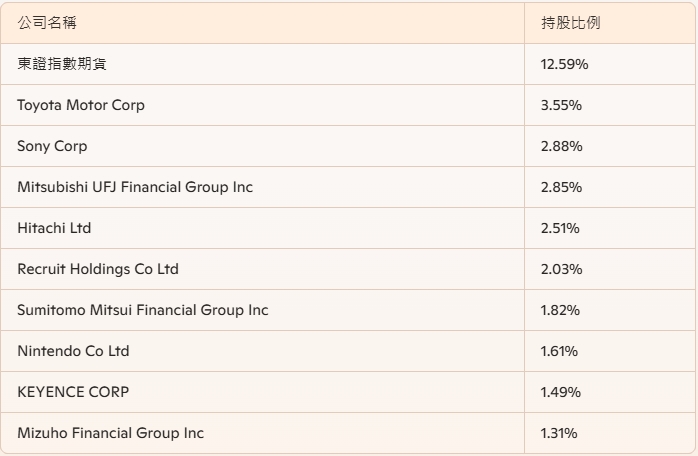Click the 2.03% holding value
The width and height of the screenshot is (698, 456).
(x=561, y=269)
